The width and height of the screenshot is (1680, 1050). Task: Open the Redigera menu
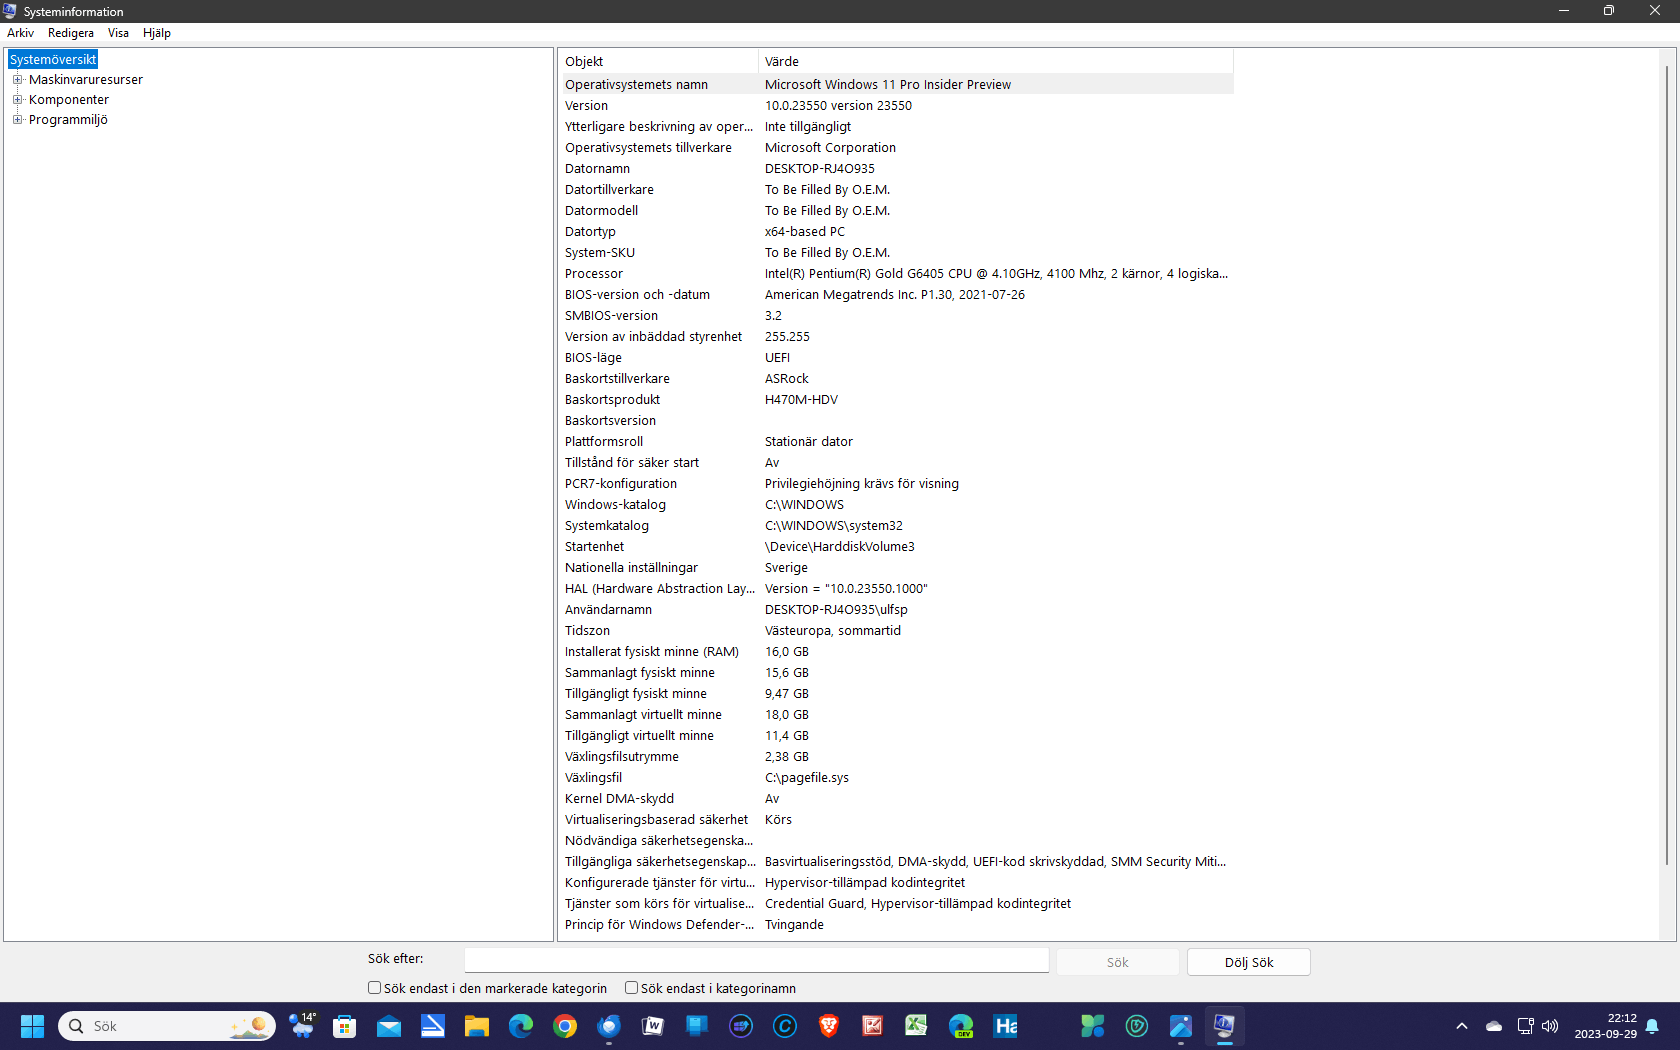[71, 33]
